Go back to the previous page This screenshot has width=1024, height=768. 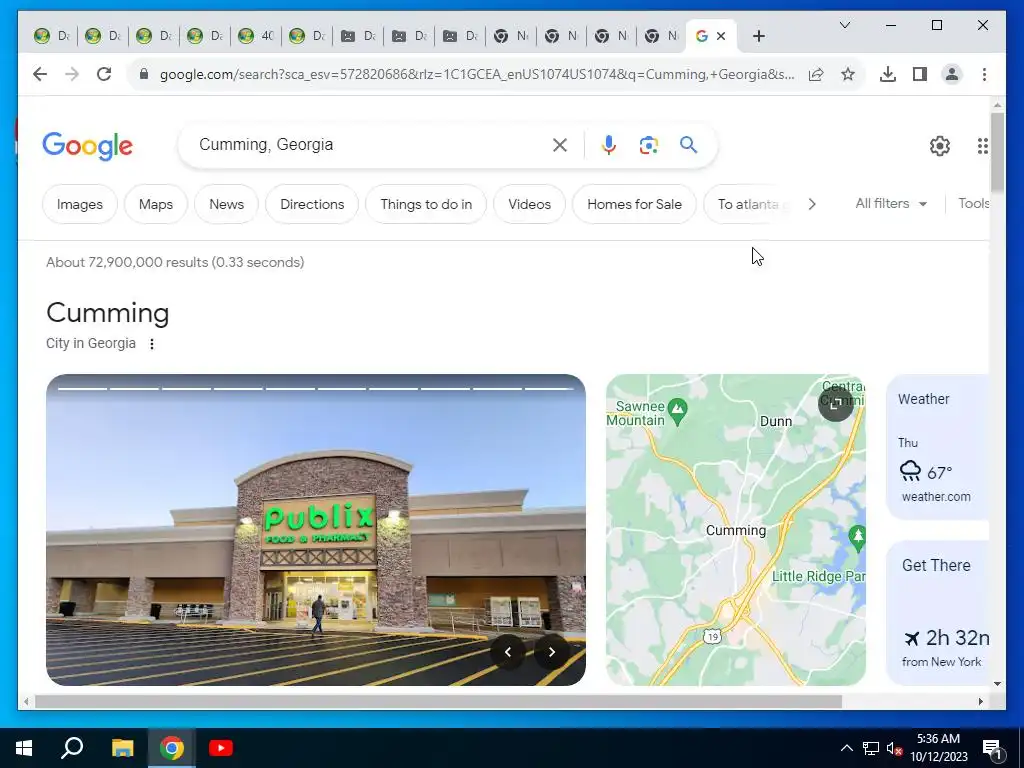40,74
